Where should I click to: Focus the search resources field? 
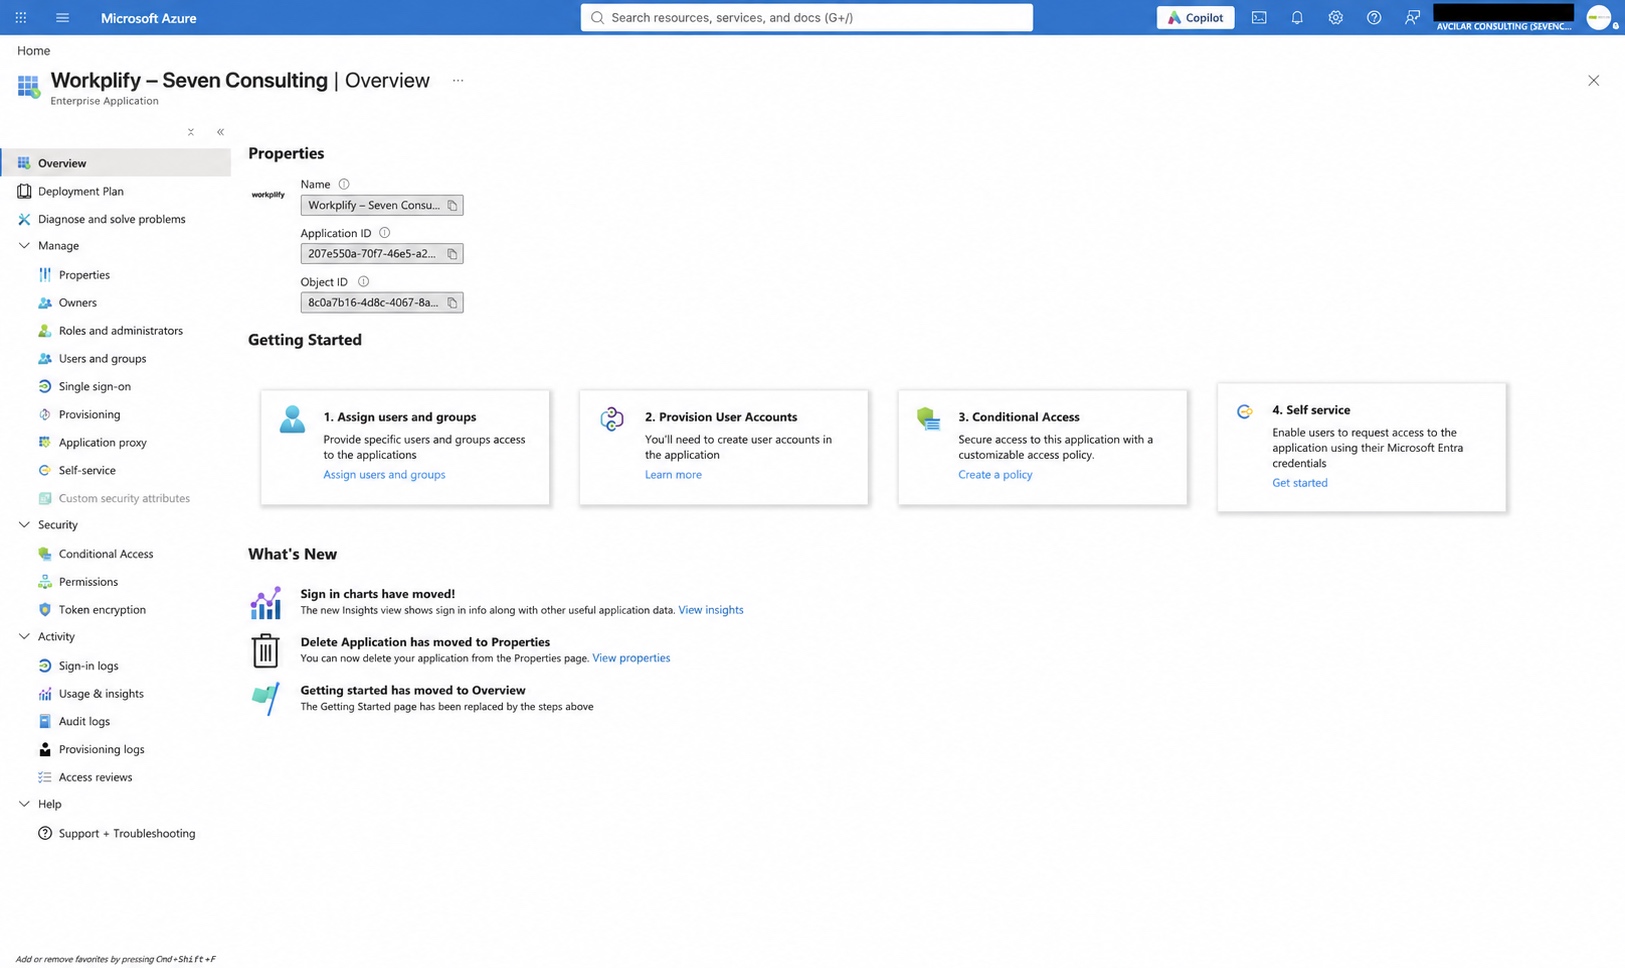click(806, 18)
